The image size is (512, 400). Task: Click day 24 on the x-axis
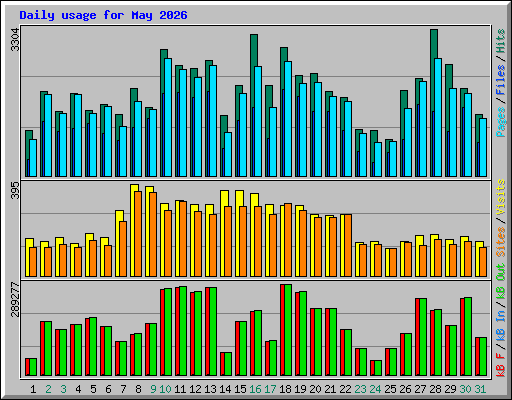375,389
